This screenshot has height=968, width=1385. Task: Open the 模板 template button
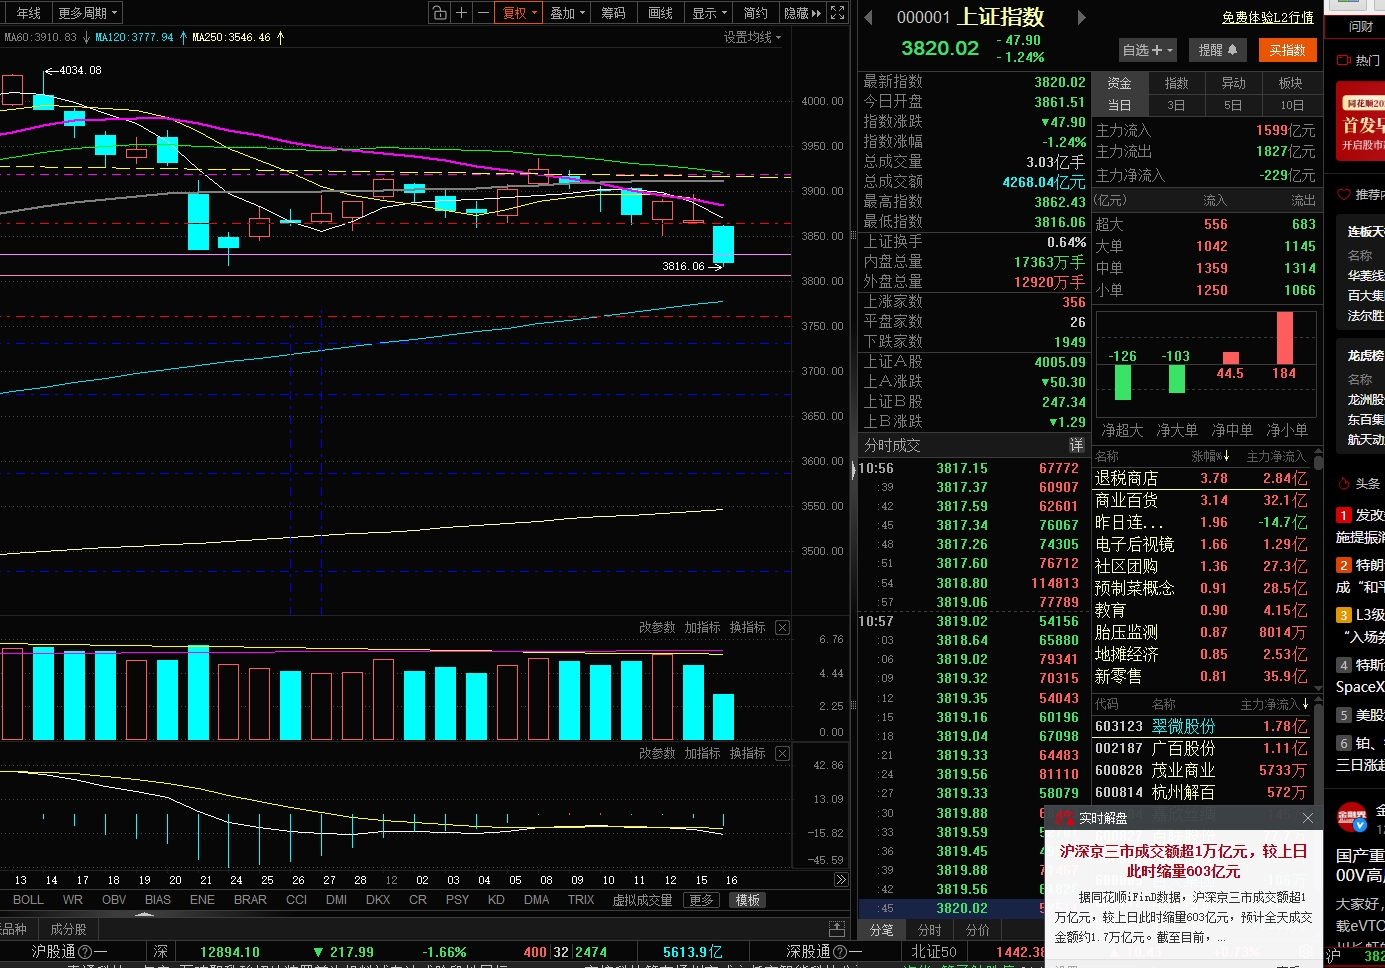748,900
